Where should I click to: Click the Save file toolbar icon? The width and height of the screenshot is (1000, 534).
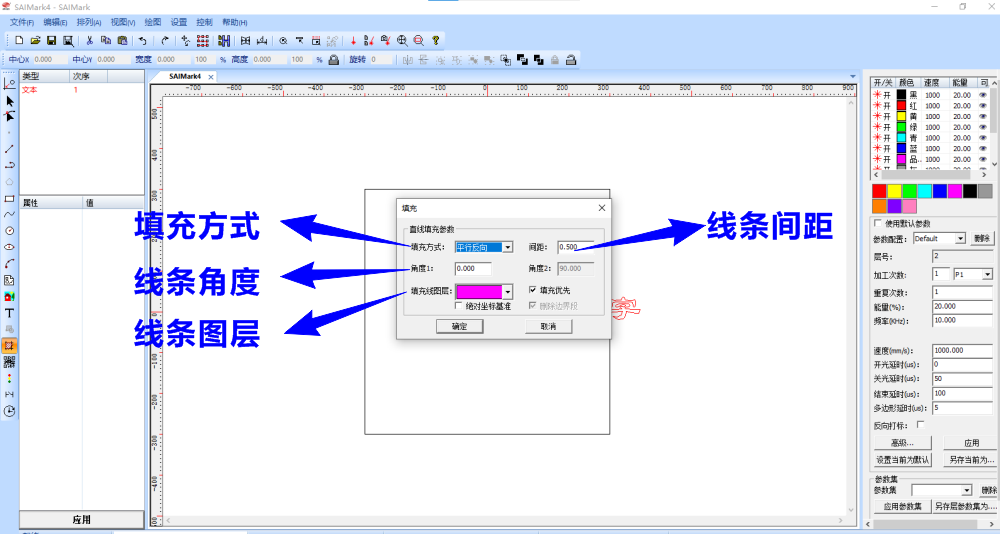click(51, 41)
